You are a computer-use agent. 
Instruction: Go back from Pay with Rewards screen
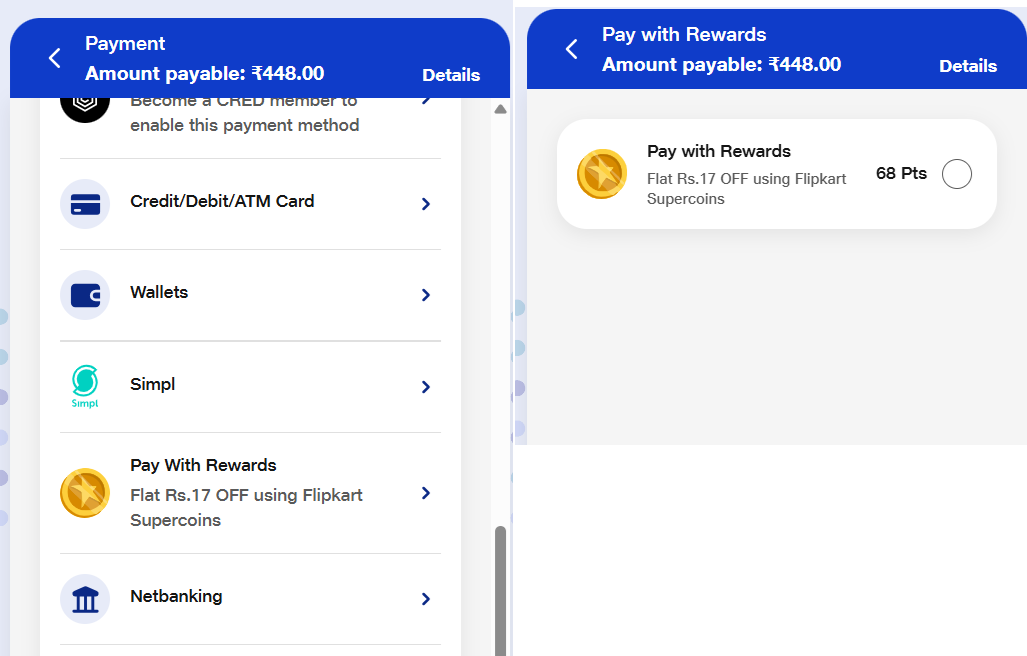tap(572, 49)
